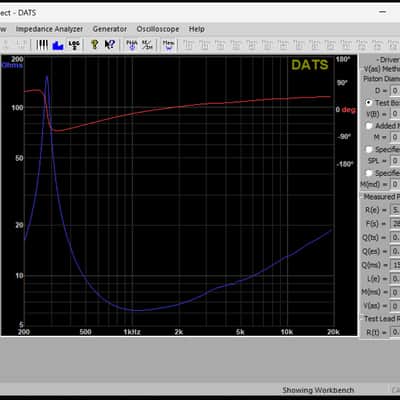400x400 pixels.
Task: Select the vertical bars display toolbar icon
Action: click(x=42, y=45)
